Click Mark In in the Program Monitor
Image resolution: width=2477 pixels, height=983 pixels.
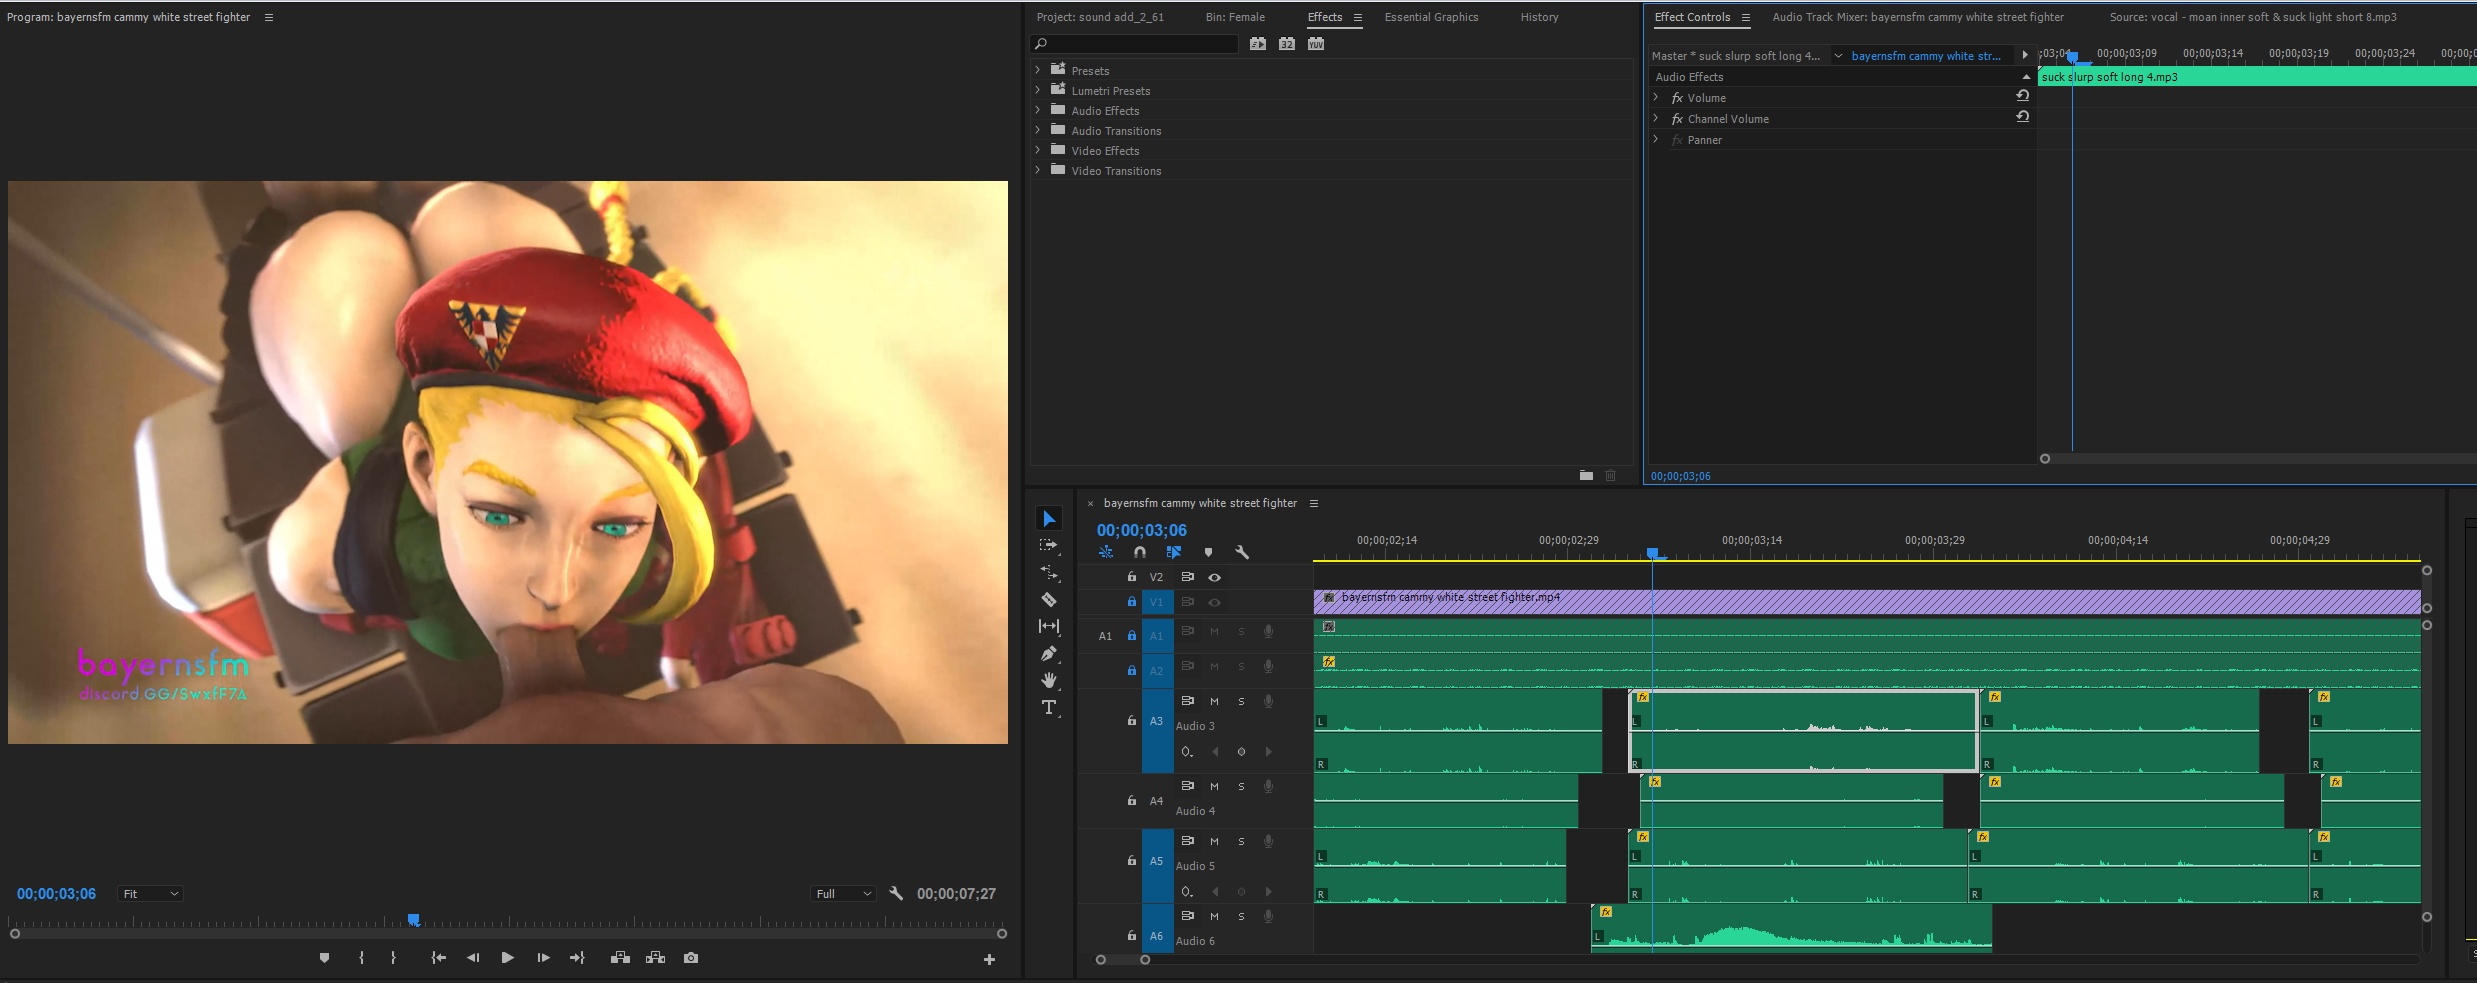point(361,958)
